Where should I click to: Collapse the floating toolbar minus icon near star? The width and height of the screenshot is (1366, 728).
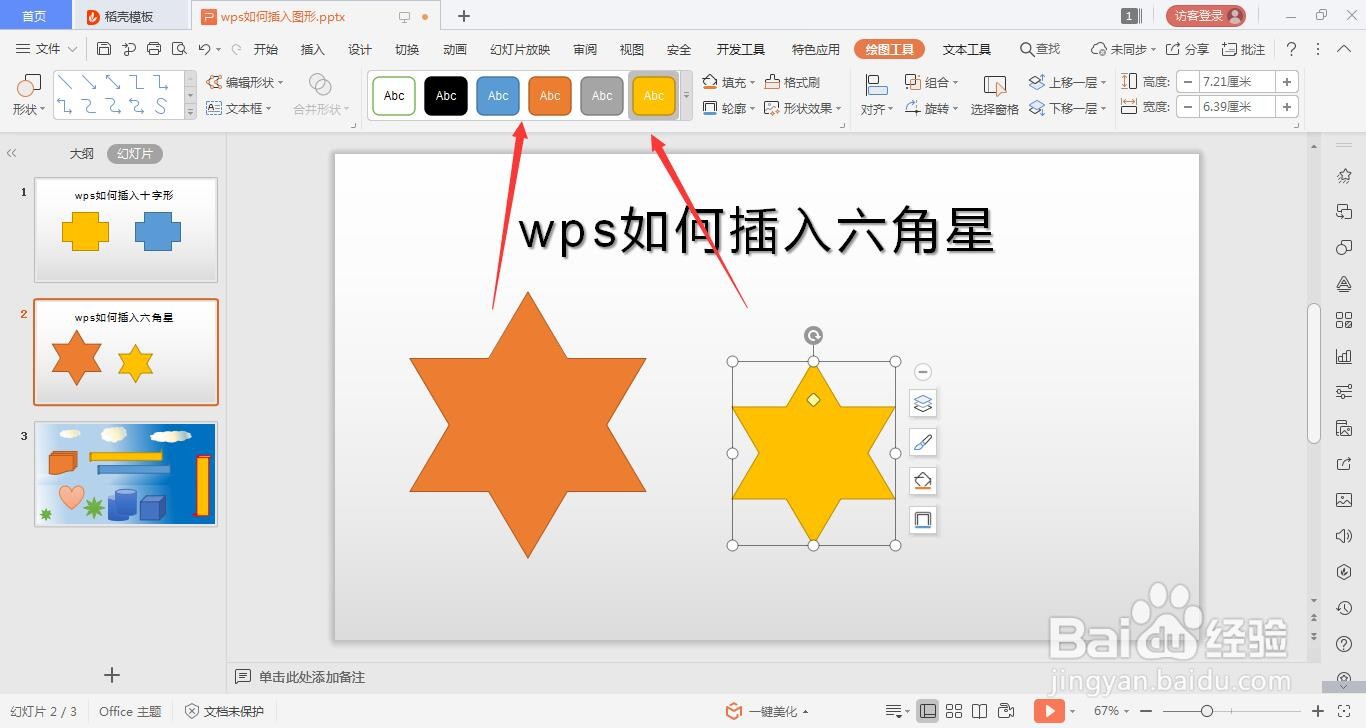click(923, 372)
